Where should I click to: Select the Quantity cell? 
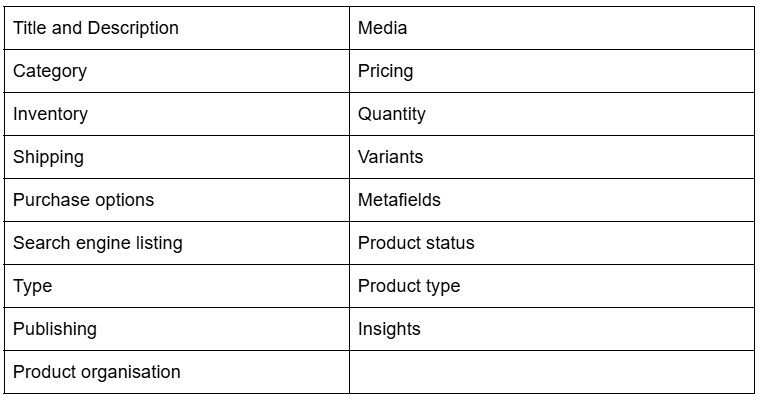[x=552, y=114]
